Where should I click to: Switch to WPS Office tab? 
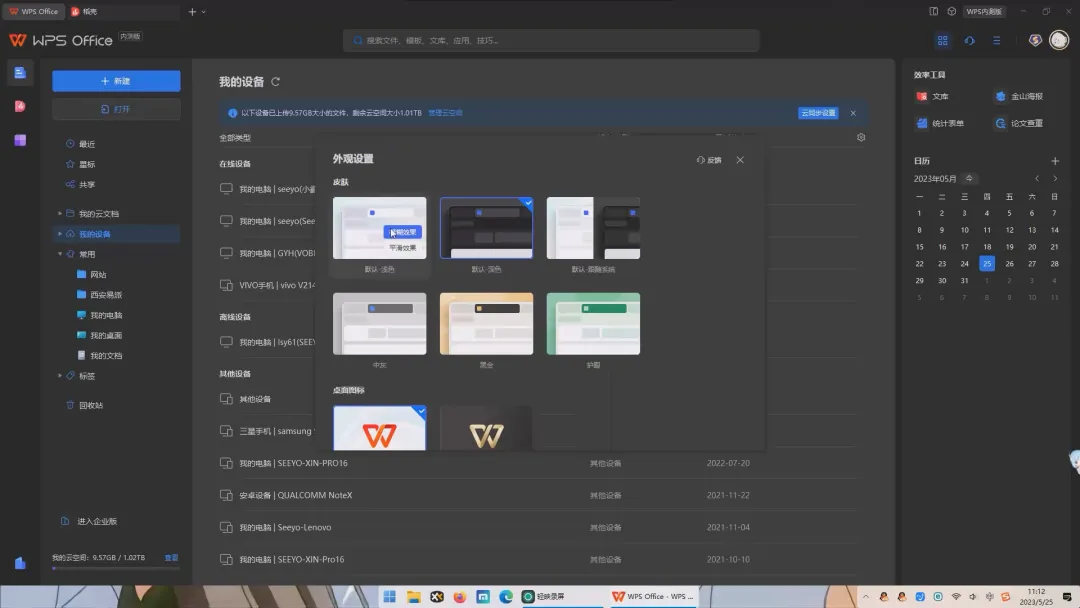point(34,12)
